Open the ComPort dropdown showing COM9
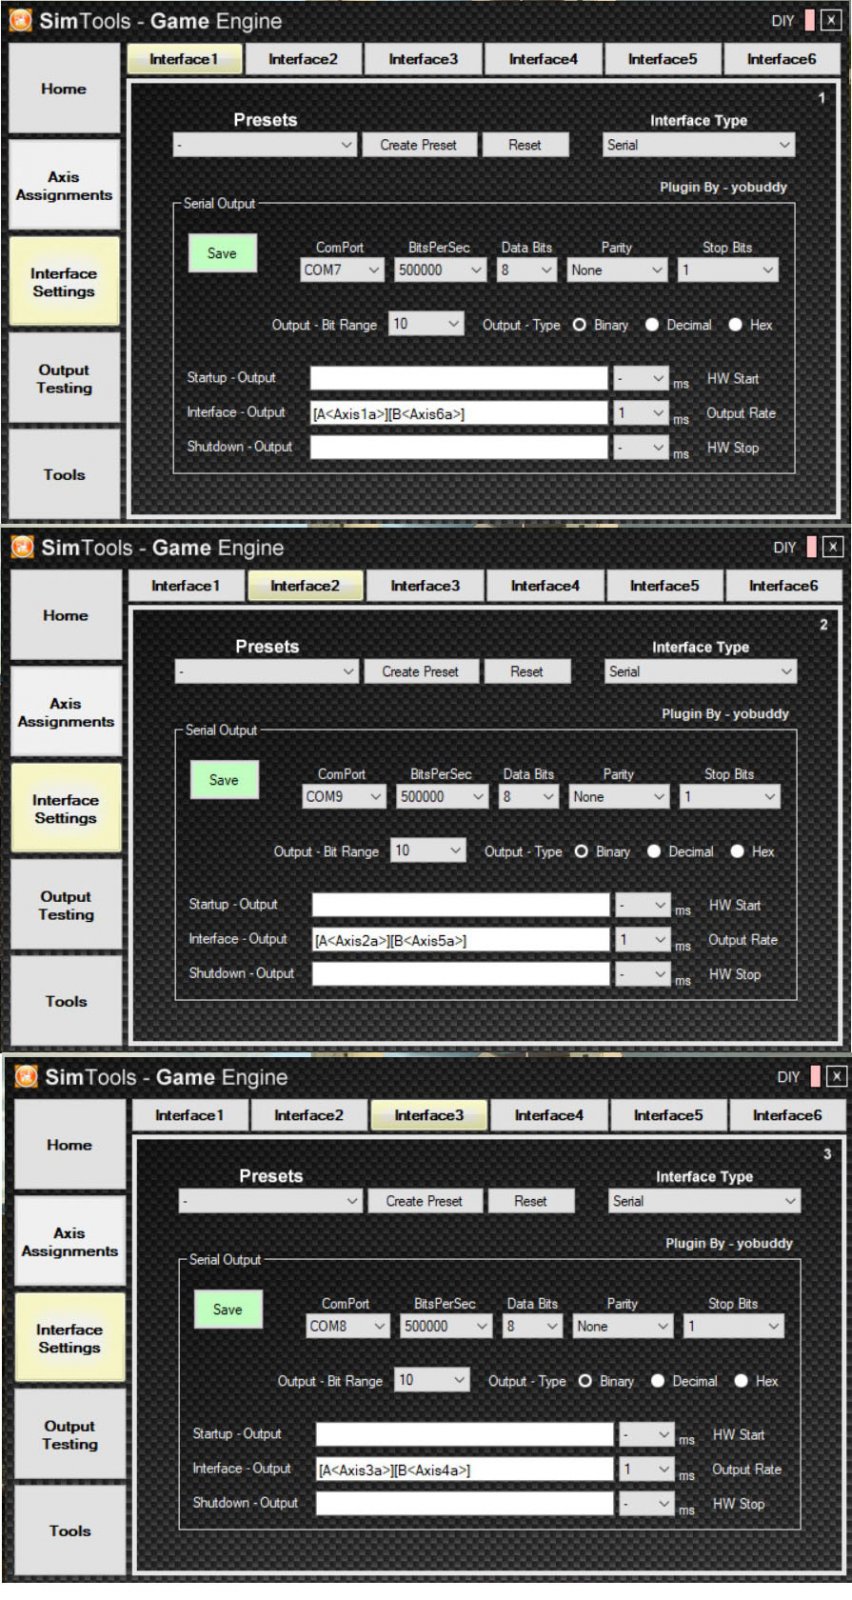Viewport: 852px width, 1600px height. pyautogui.click(x=344, y=797)
